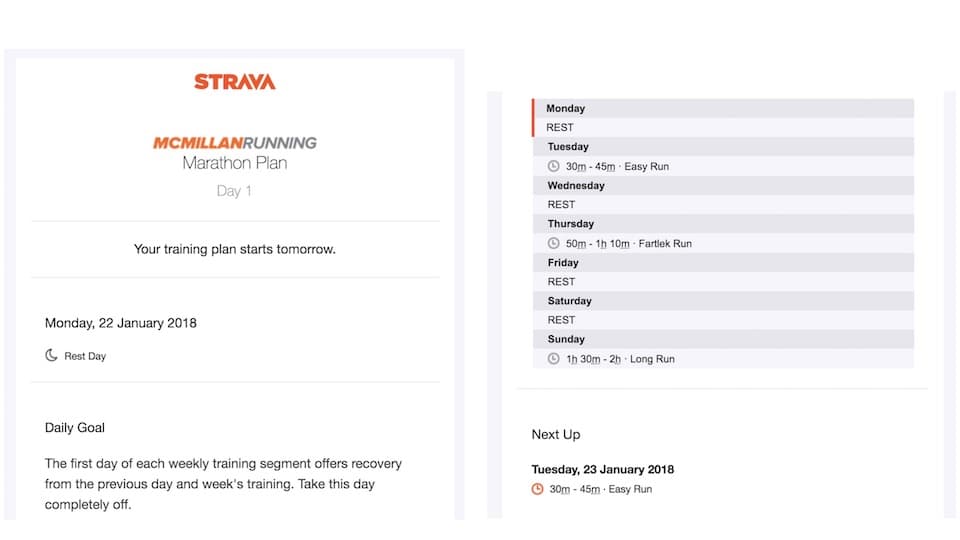Screen dimensions: 960x540
Task: Select the Saturday row header
Action: pos(724,301)
